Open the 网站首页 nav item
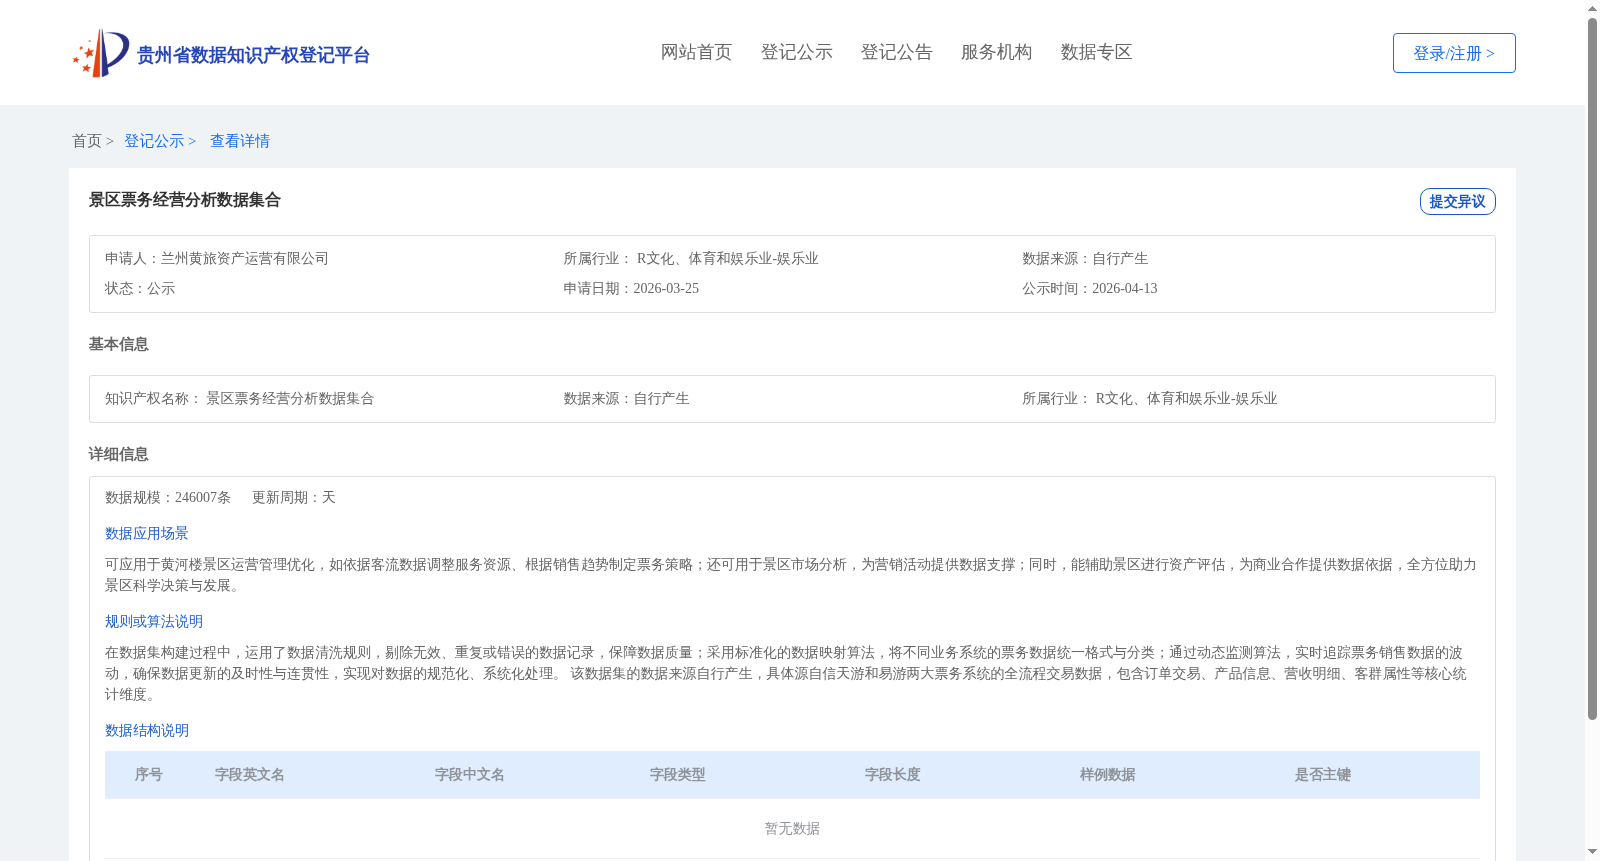This screenshot has height=861, width=1600. (696, 52)
